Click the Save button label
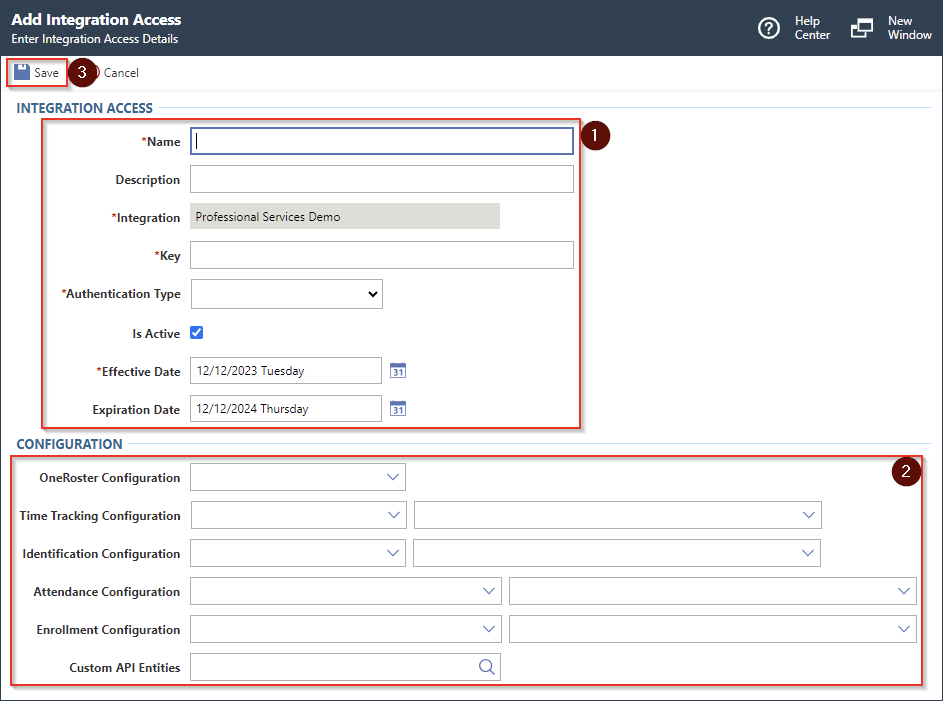Screen dimensions: 943x701 click(46, 73)
